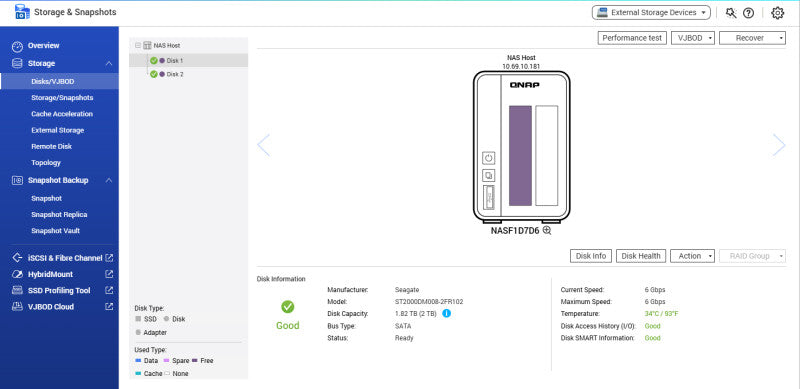This screenshot has width=800, height=389.
Task: Click the Free purple legend swatch
Action: 194,360
